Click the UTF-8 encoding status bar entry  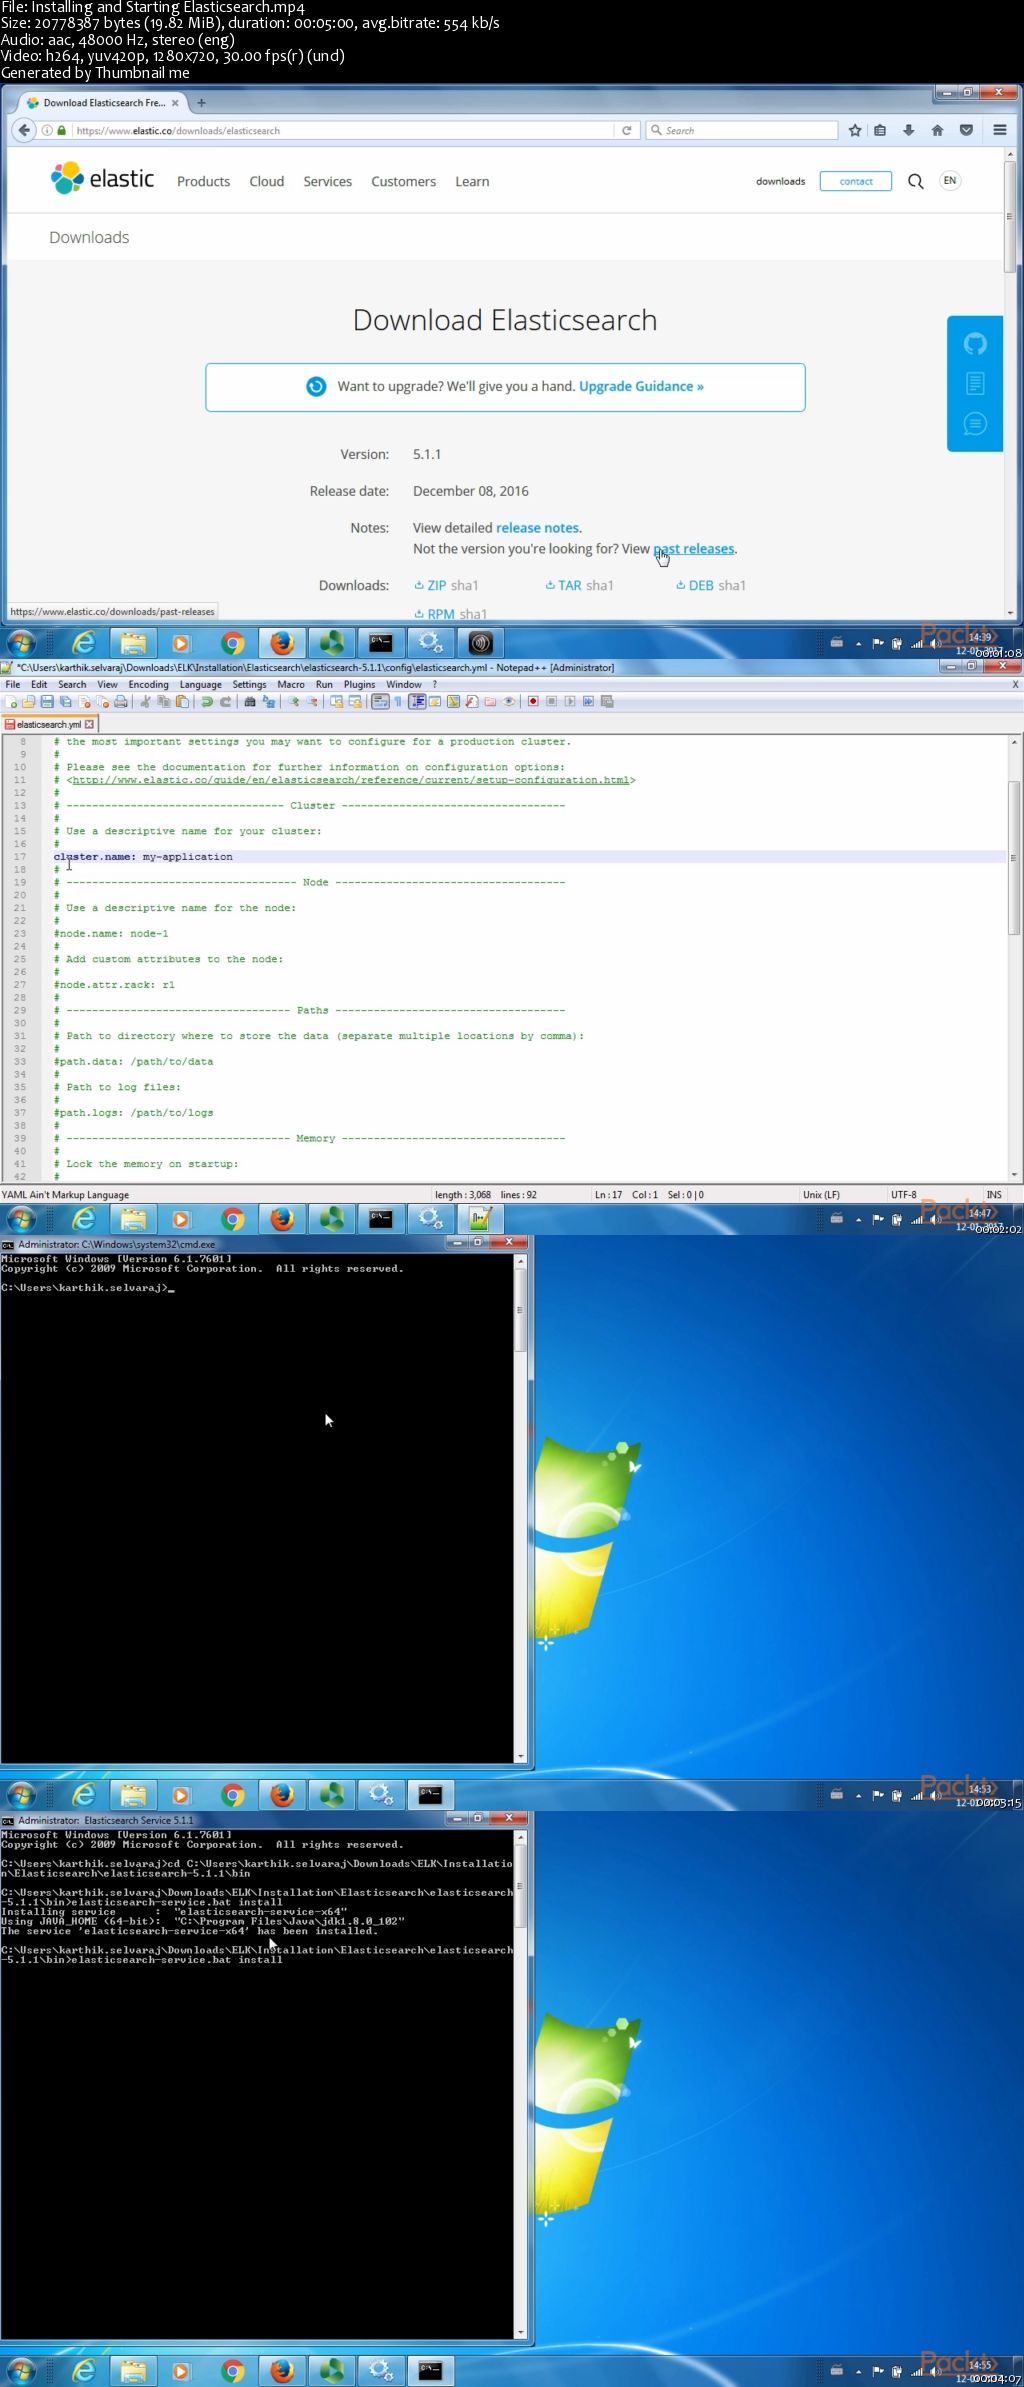pyautogui.click(x=903, y=1195)
